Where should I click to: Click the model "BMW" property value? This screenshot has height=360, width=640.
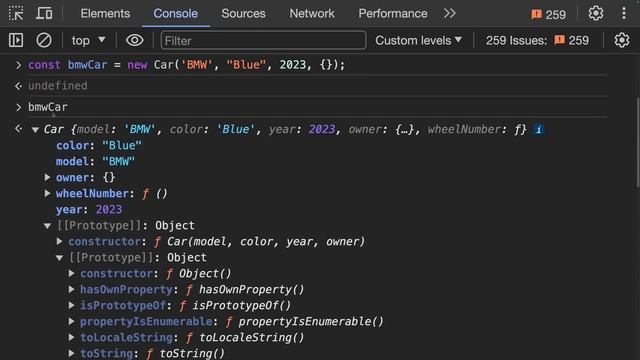[x=118, y=162]
